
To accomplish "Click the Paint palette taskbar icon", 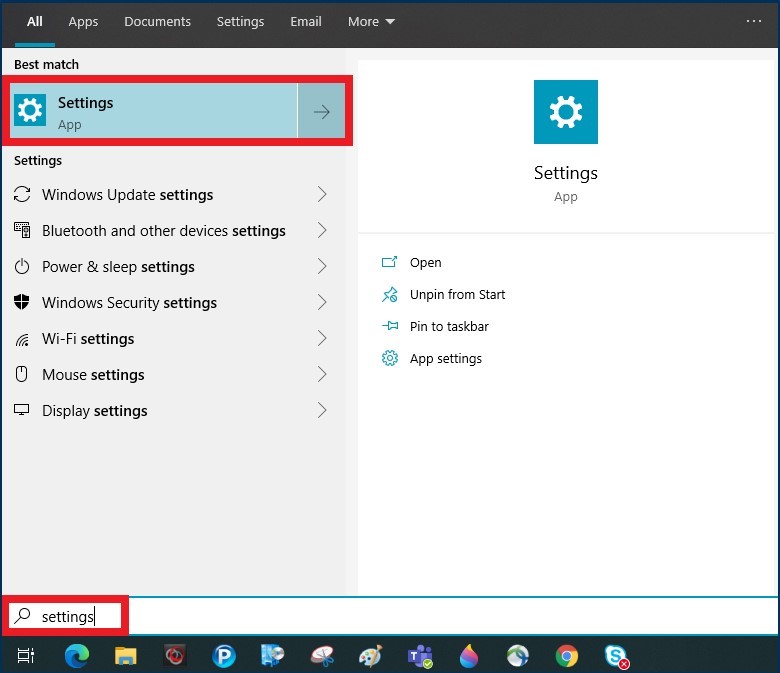I will pos(371,656).
